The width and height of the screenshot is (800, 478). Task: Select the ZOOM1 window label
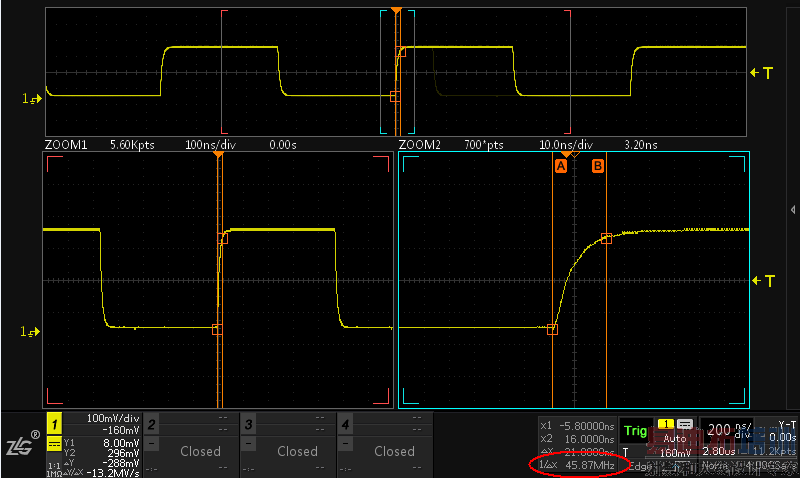click(66, 145)
